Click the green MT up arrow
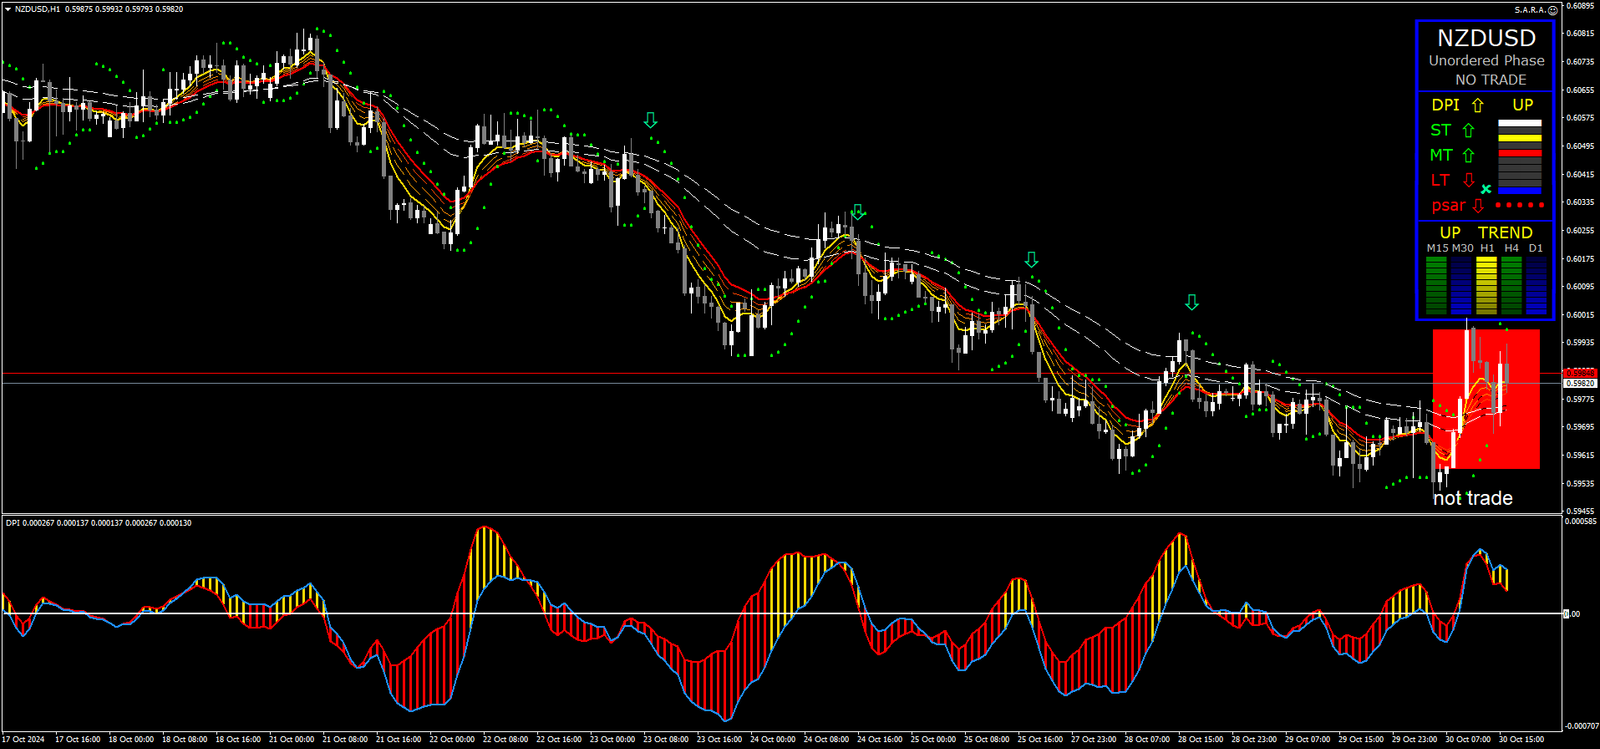1600x749 pixels. pos(1468,155)
